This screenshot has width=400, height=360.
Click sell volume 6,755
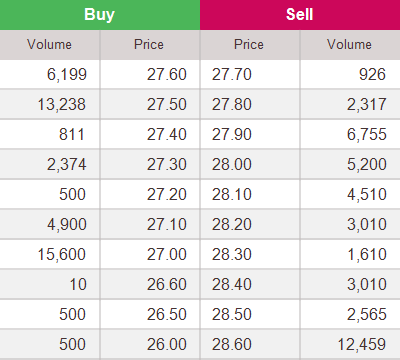367,135
